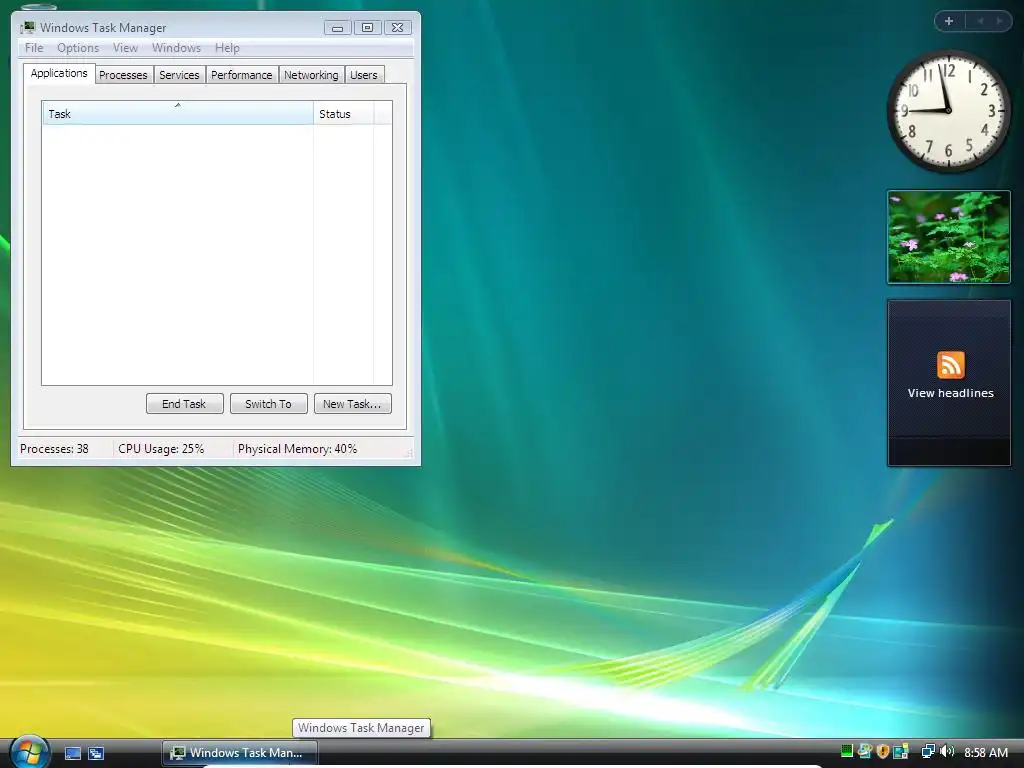Click the New Task... button
This screenshot has width=1024, height=768.
[x=352, y=404]
